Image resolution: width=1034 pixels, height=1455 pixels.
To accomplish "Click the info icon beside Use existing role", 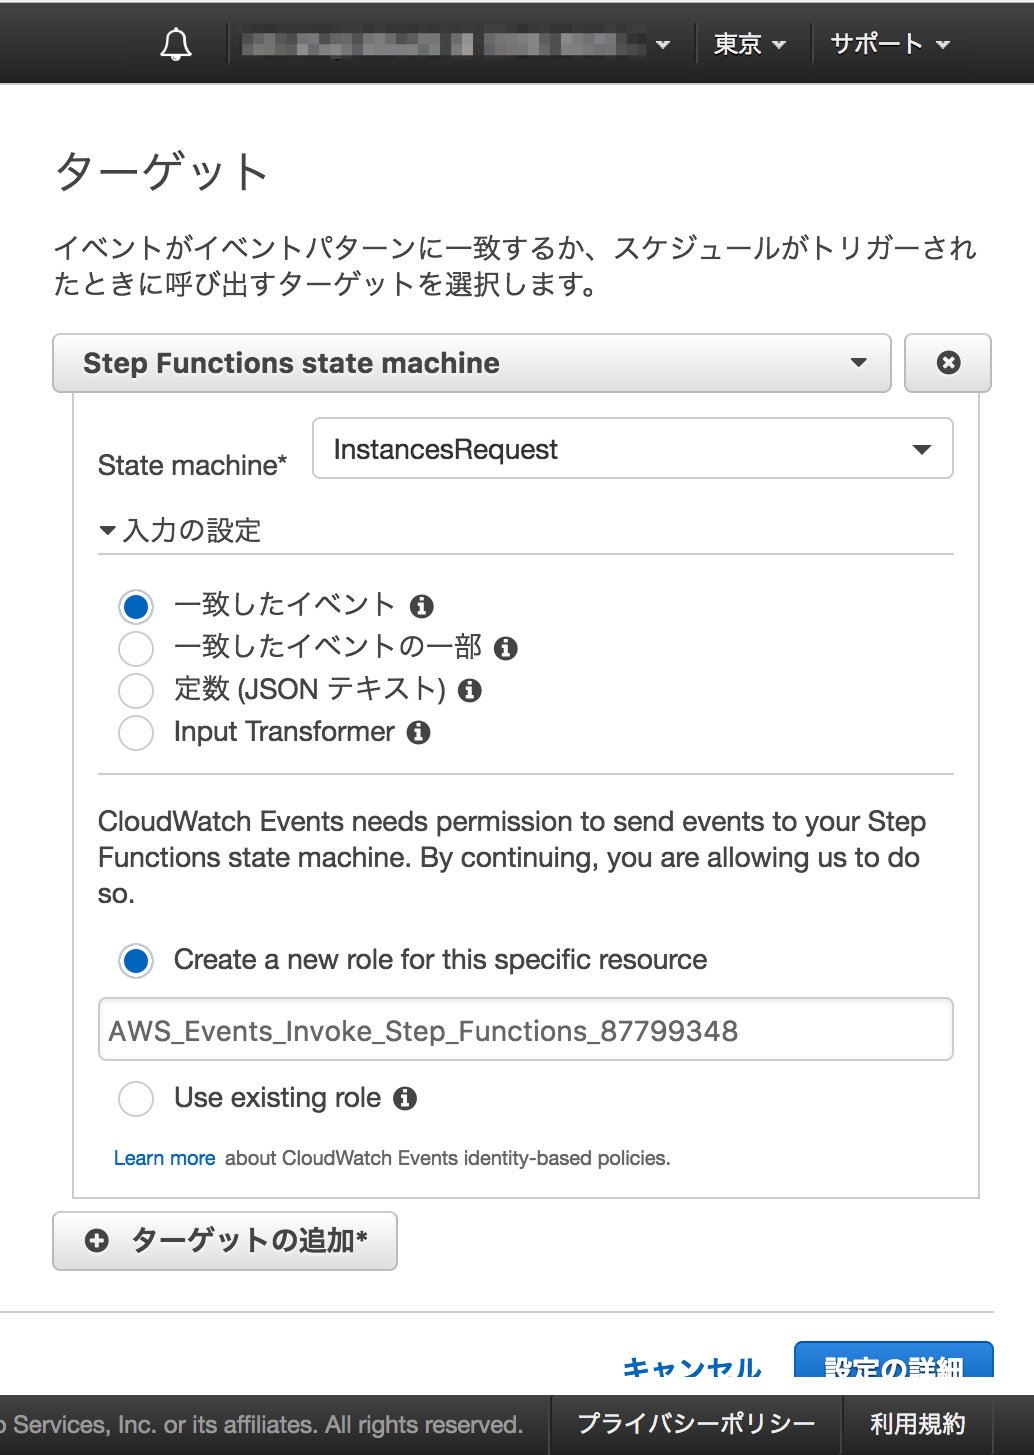I will tap(405, 1098).
